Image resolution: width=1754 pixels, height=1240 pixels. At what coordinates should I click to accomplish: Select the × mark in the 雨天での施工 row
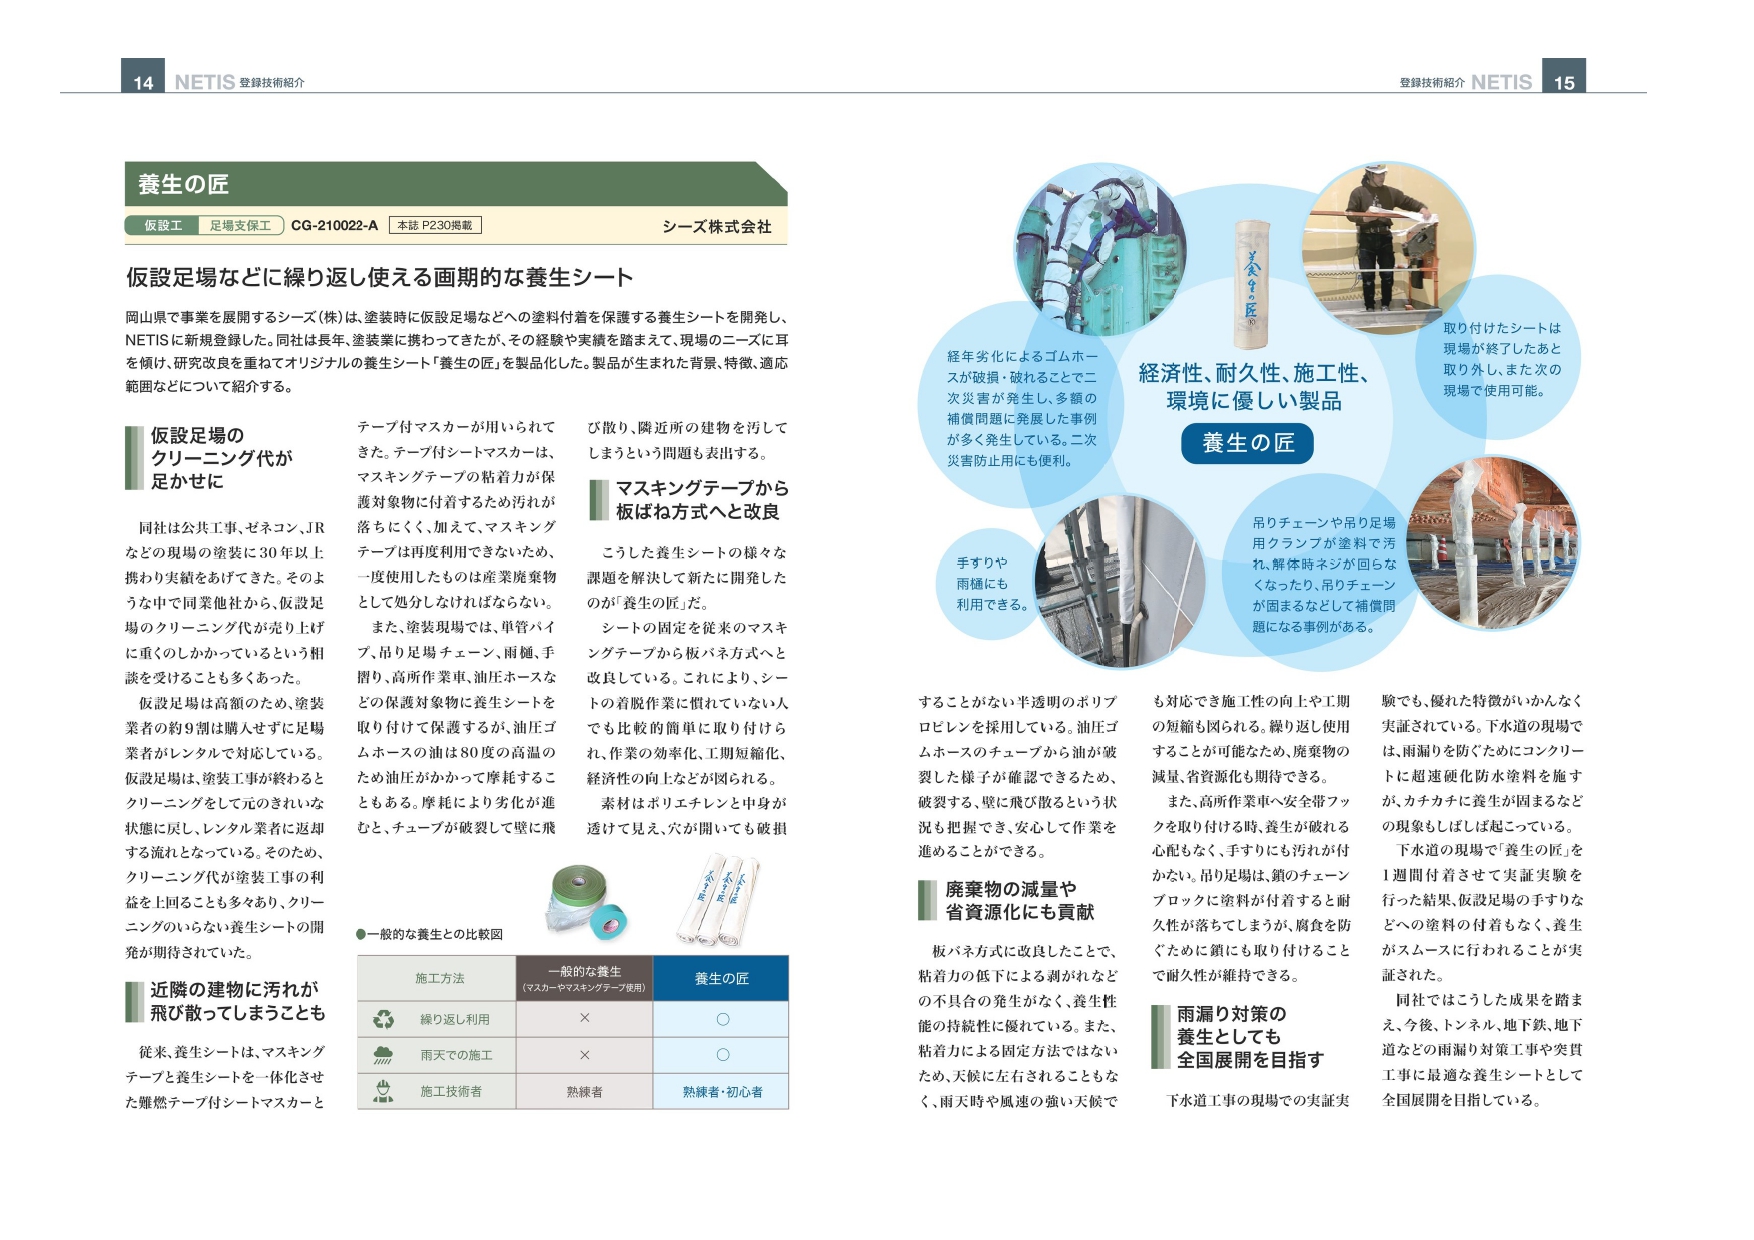(x=584, y=1055)
